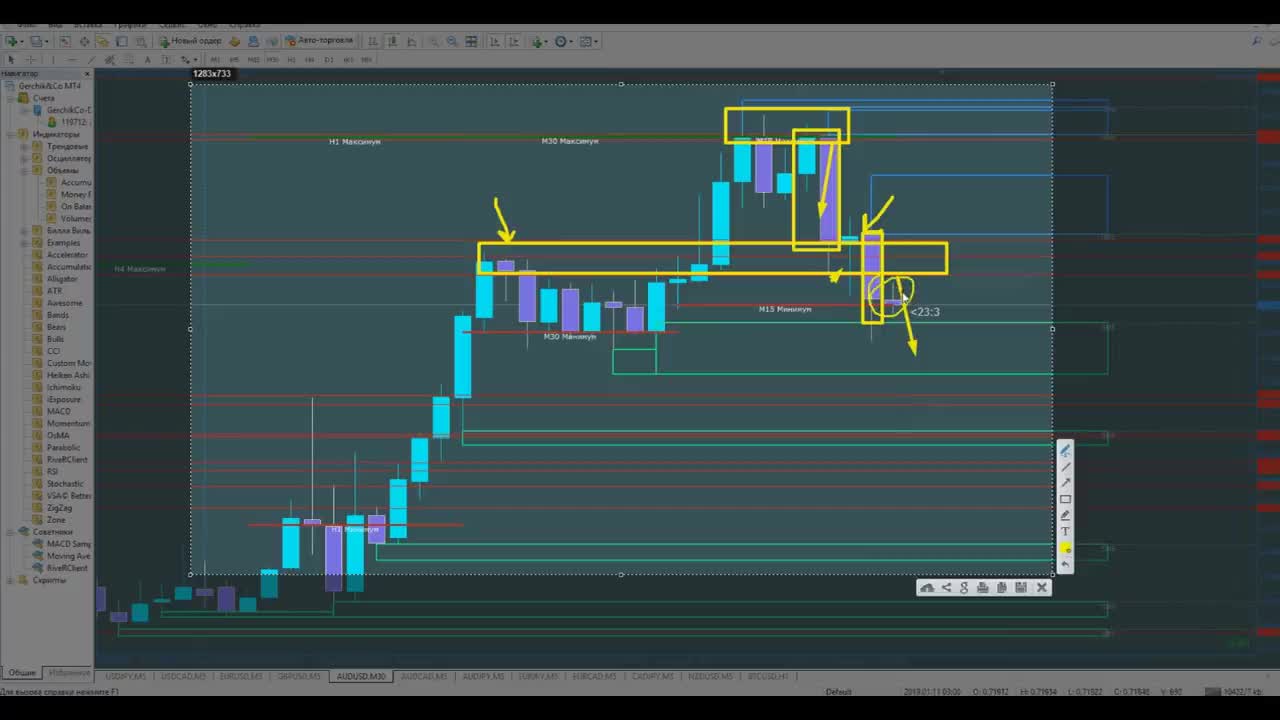Select the Parabolic indicator
The width and height of the screenshot is (1280, 720).
point(63,448)
